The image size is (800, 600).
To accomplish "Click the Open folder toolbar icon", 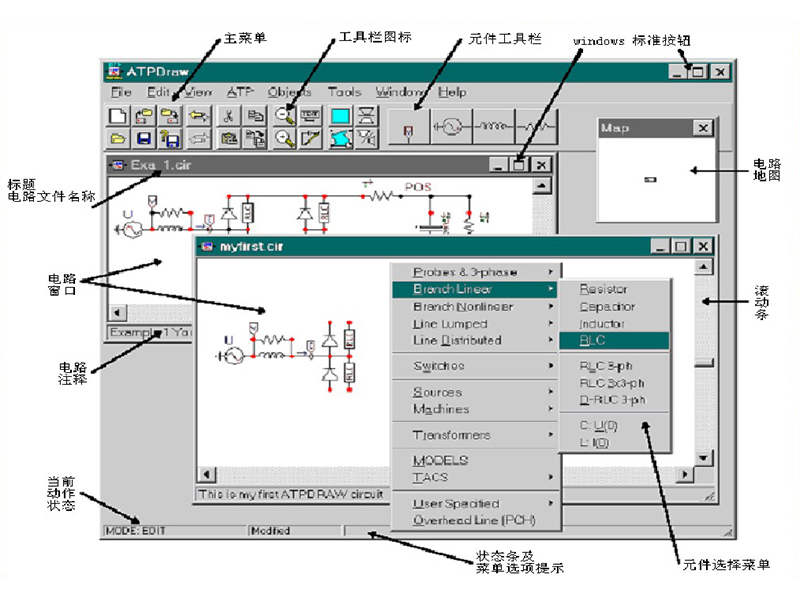I will (118, 138).
